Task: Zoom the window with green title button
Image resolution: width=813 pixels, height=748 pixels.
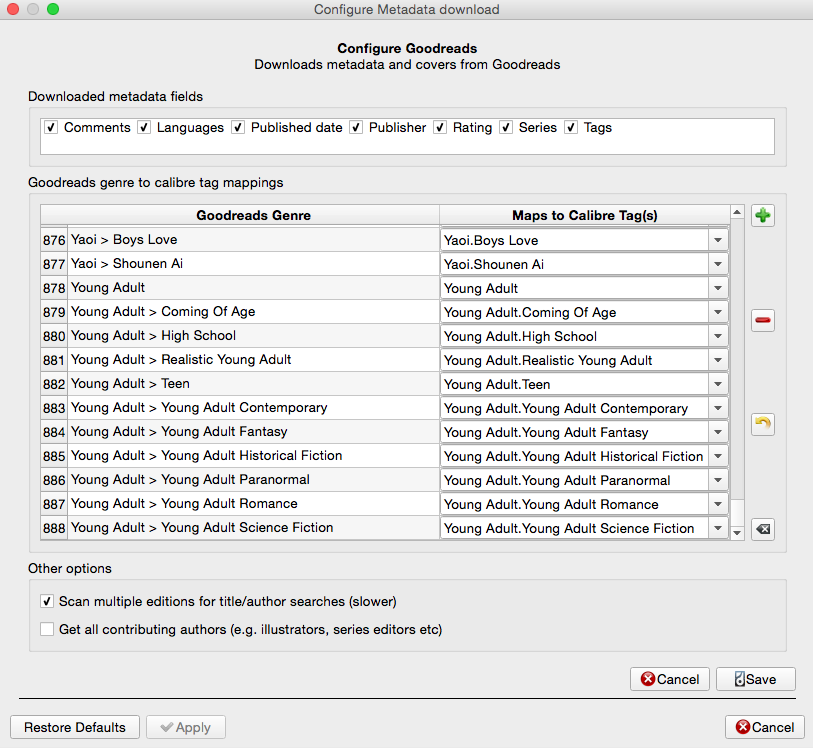Action: click(x=53, y=9)
